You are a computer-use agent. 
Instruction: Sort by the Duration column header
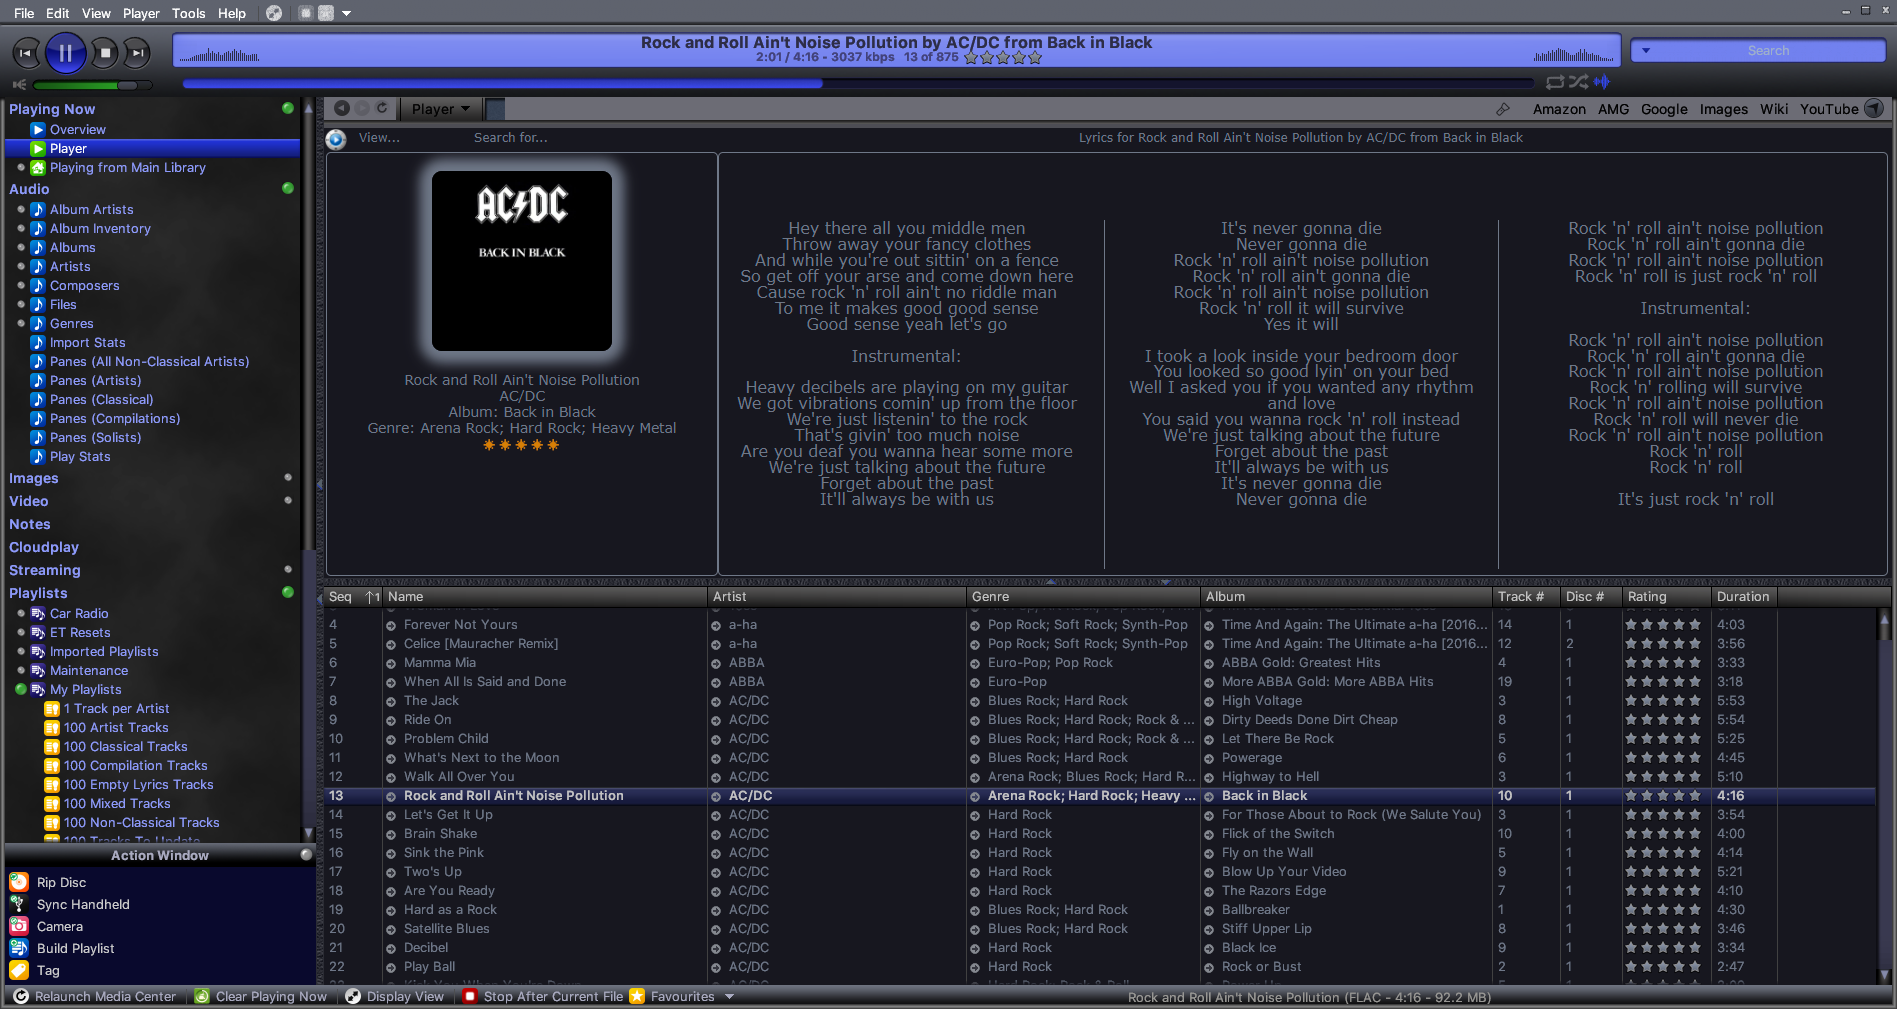(1743, 596)
